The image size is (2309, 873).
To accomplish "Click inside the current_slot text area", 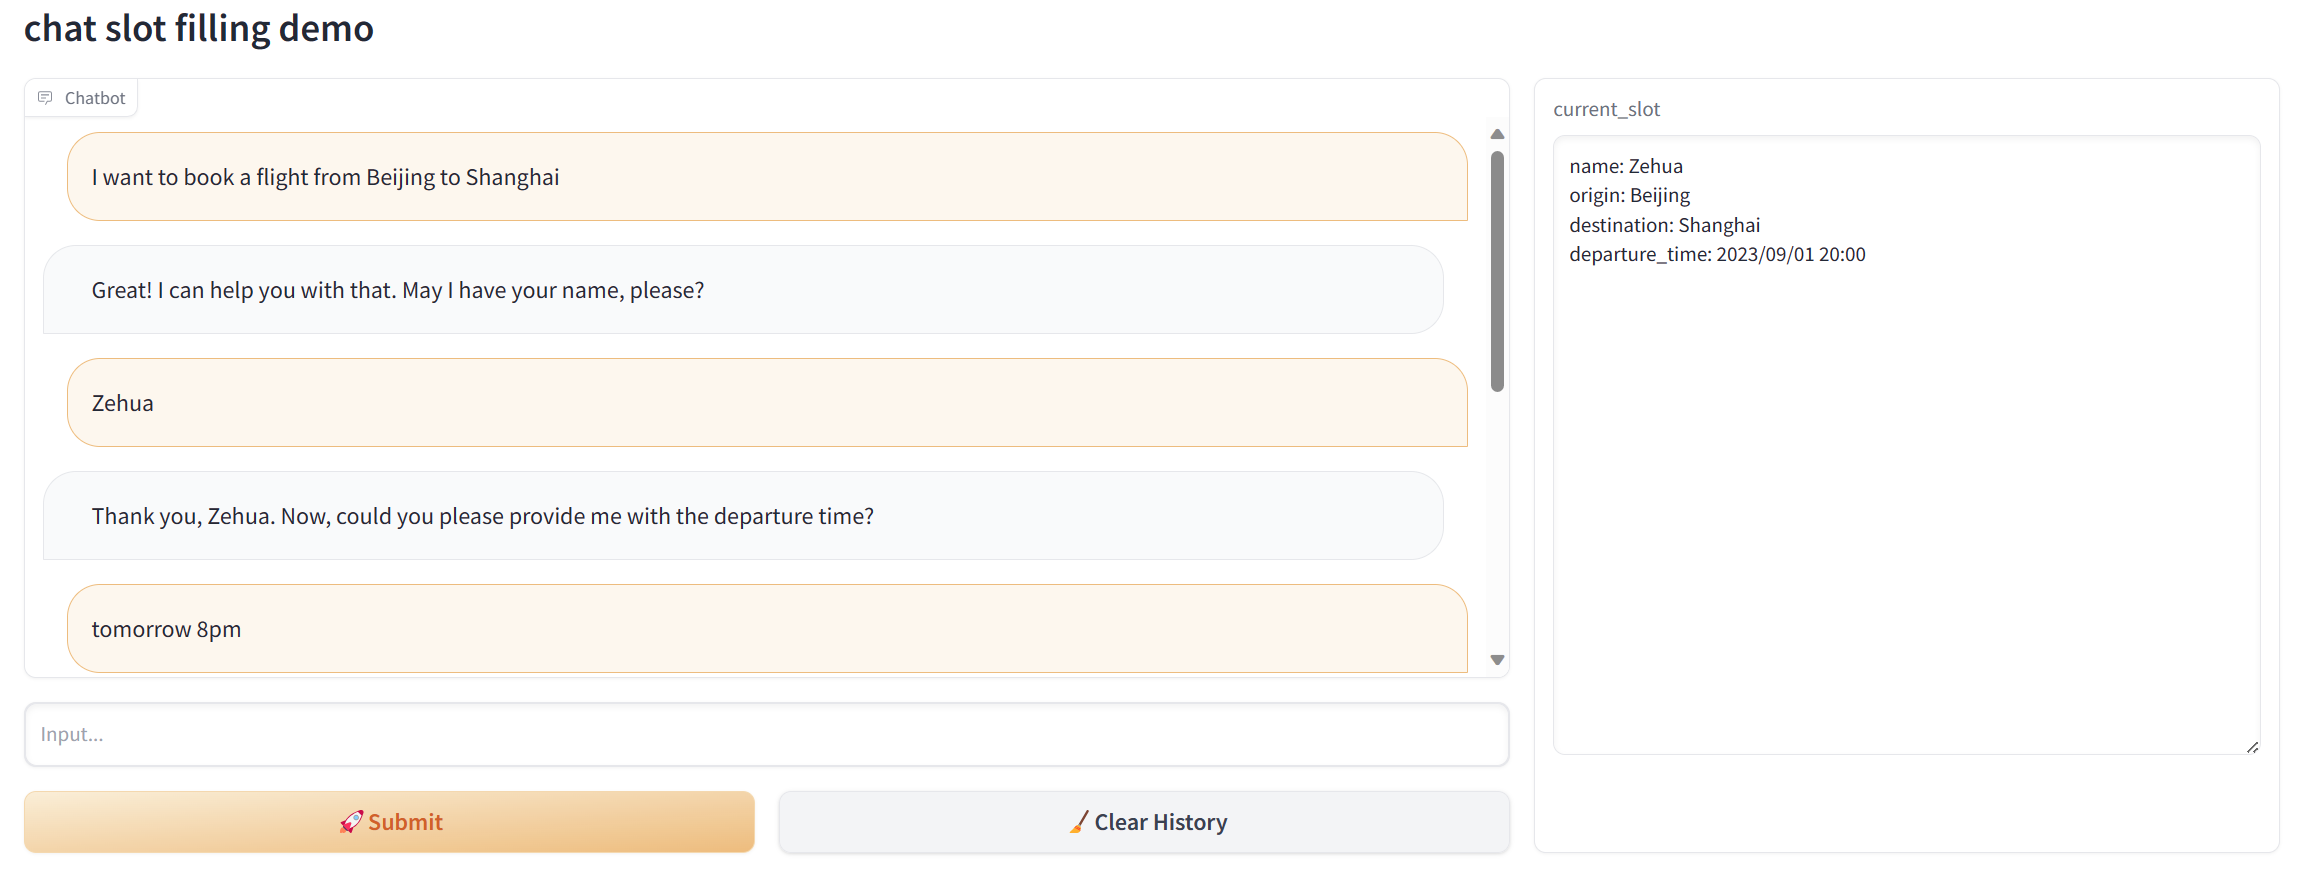I will tap(1906, 445).
